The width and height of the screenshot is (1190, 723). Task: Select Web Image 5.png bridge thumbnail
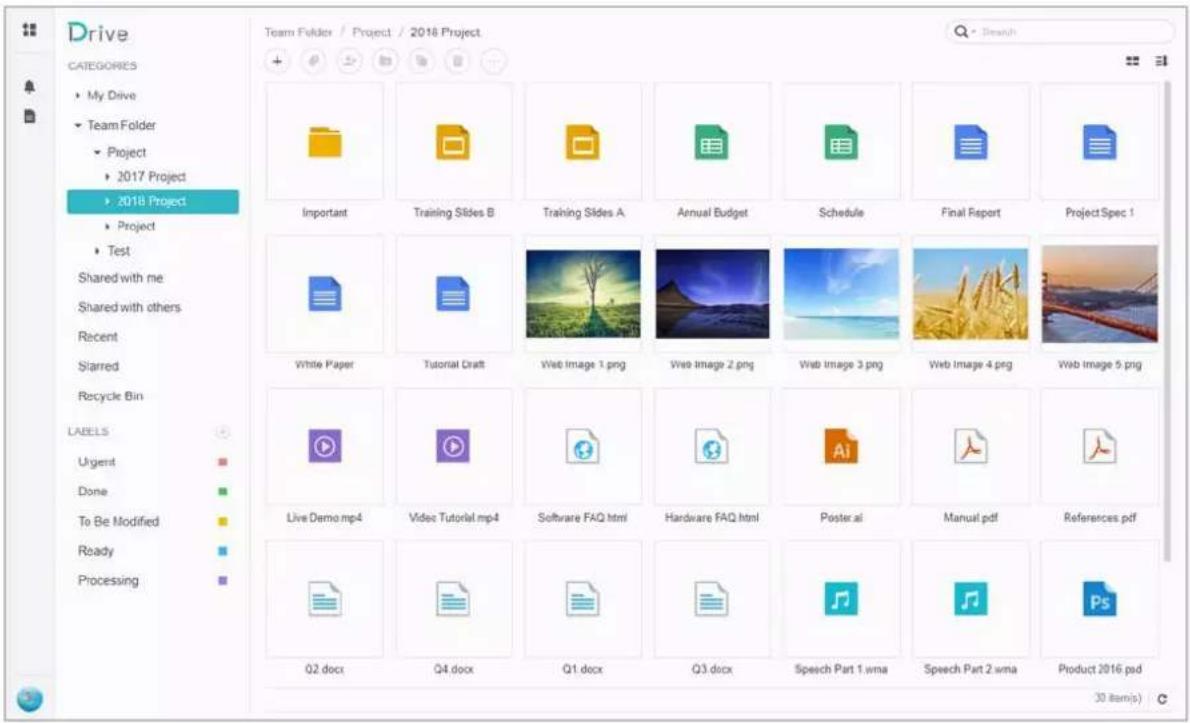(1100, 294)
